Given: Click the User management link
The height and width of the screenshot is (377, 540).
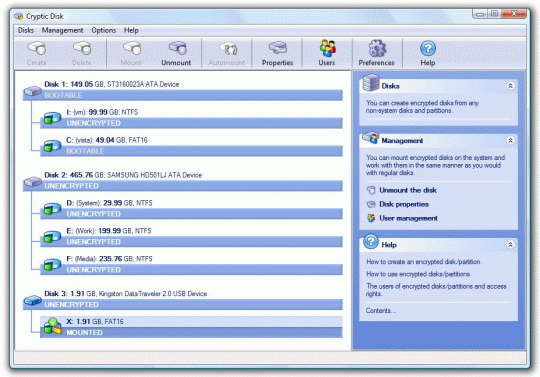Looking at the screenshot, I should tap(408, 218).
